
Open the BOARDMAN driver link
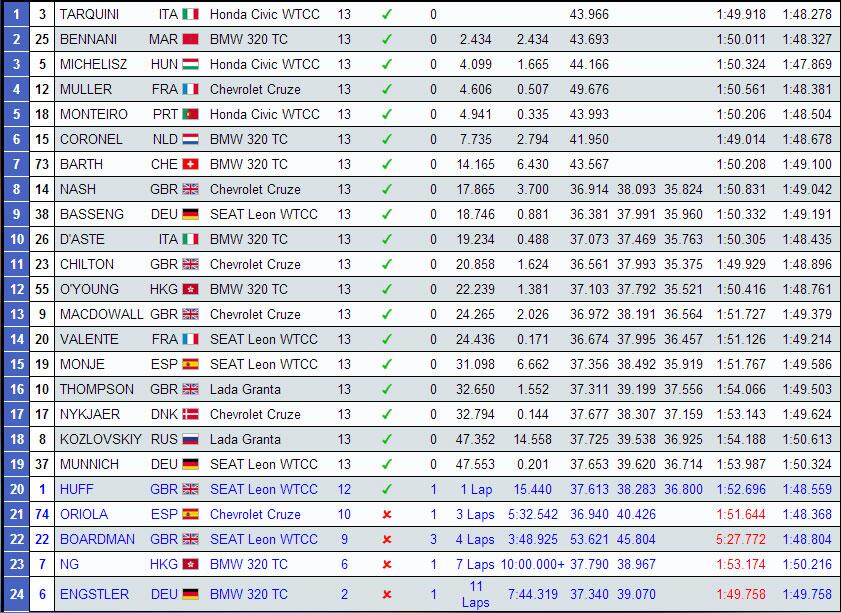(x=97, y=539)
